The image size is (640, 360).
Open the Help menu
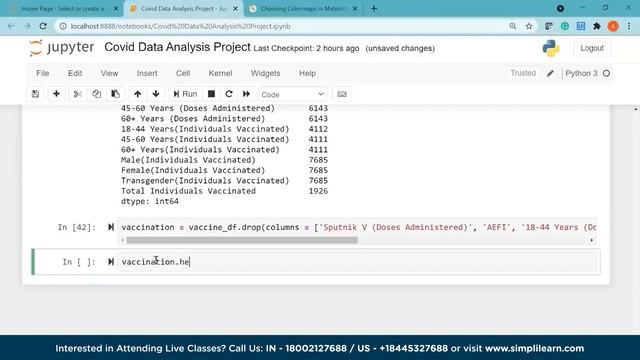pyautogui.click(x=307, y=73)
